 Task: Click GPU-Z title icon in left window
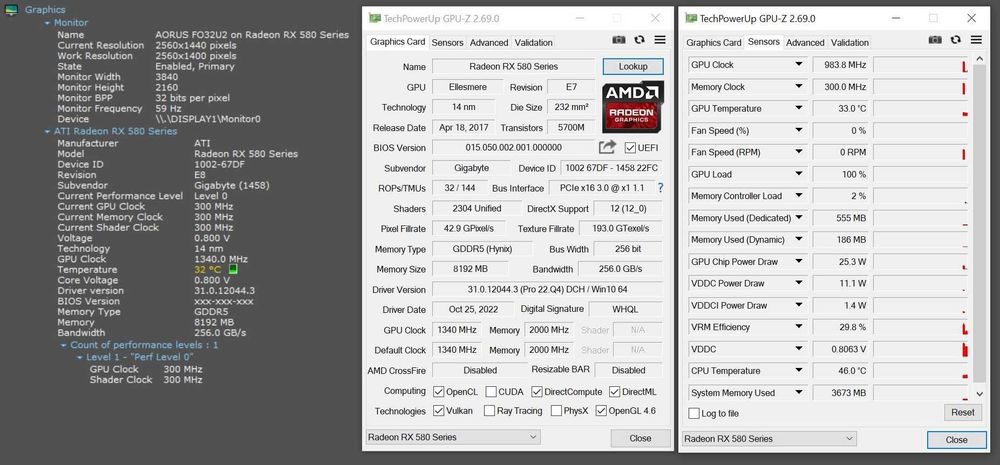coord(374,18)
